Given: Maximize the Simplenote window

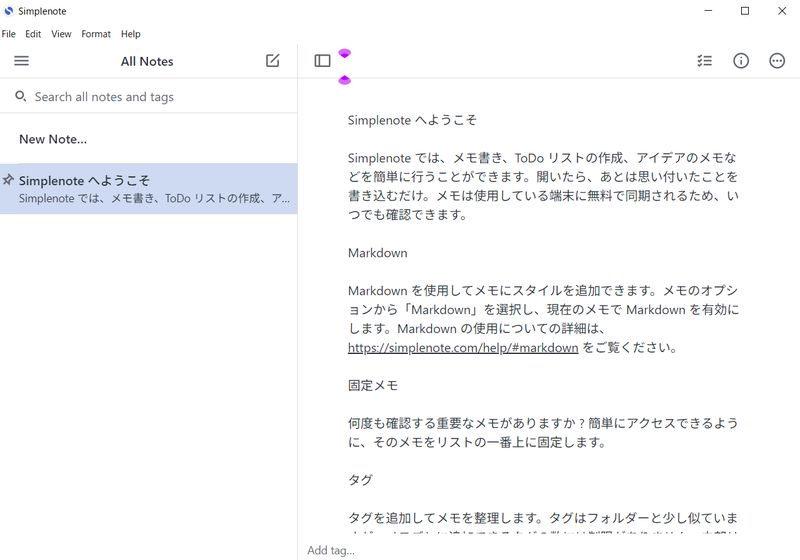Looking at the screenshot, I should click(x=745, y=11).
